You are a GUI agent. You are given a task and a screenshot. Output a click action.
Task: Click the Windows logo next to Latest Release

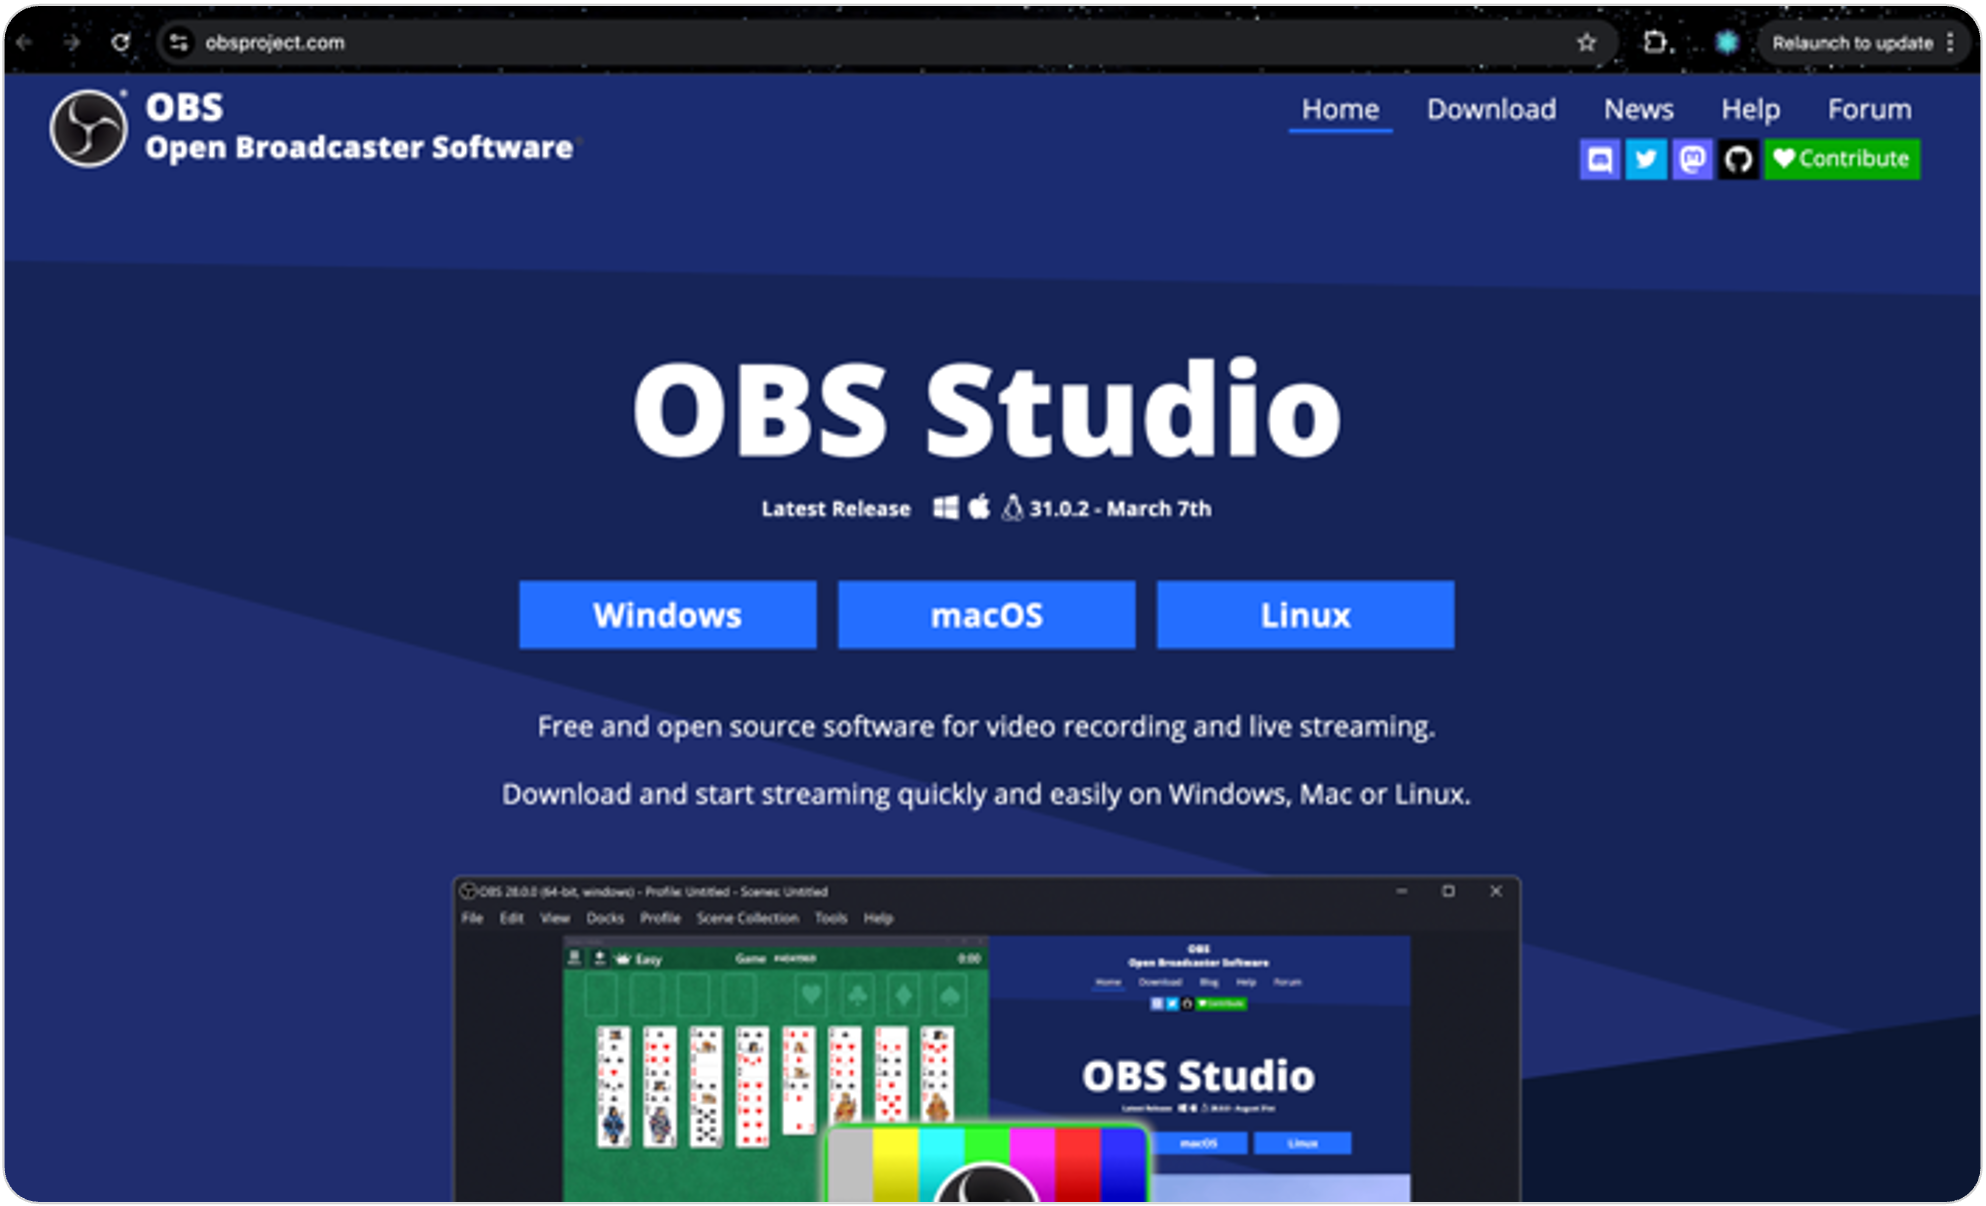pyautogui.click(x=945, y=508)
